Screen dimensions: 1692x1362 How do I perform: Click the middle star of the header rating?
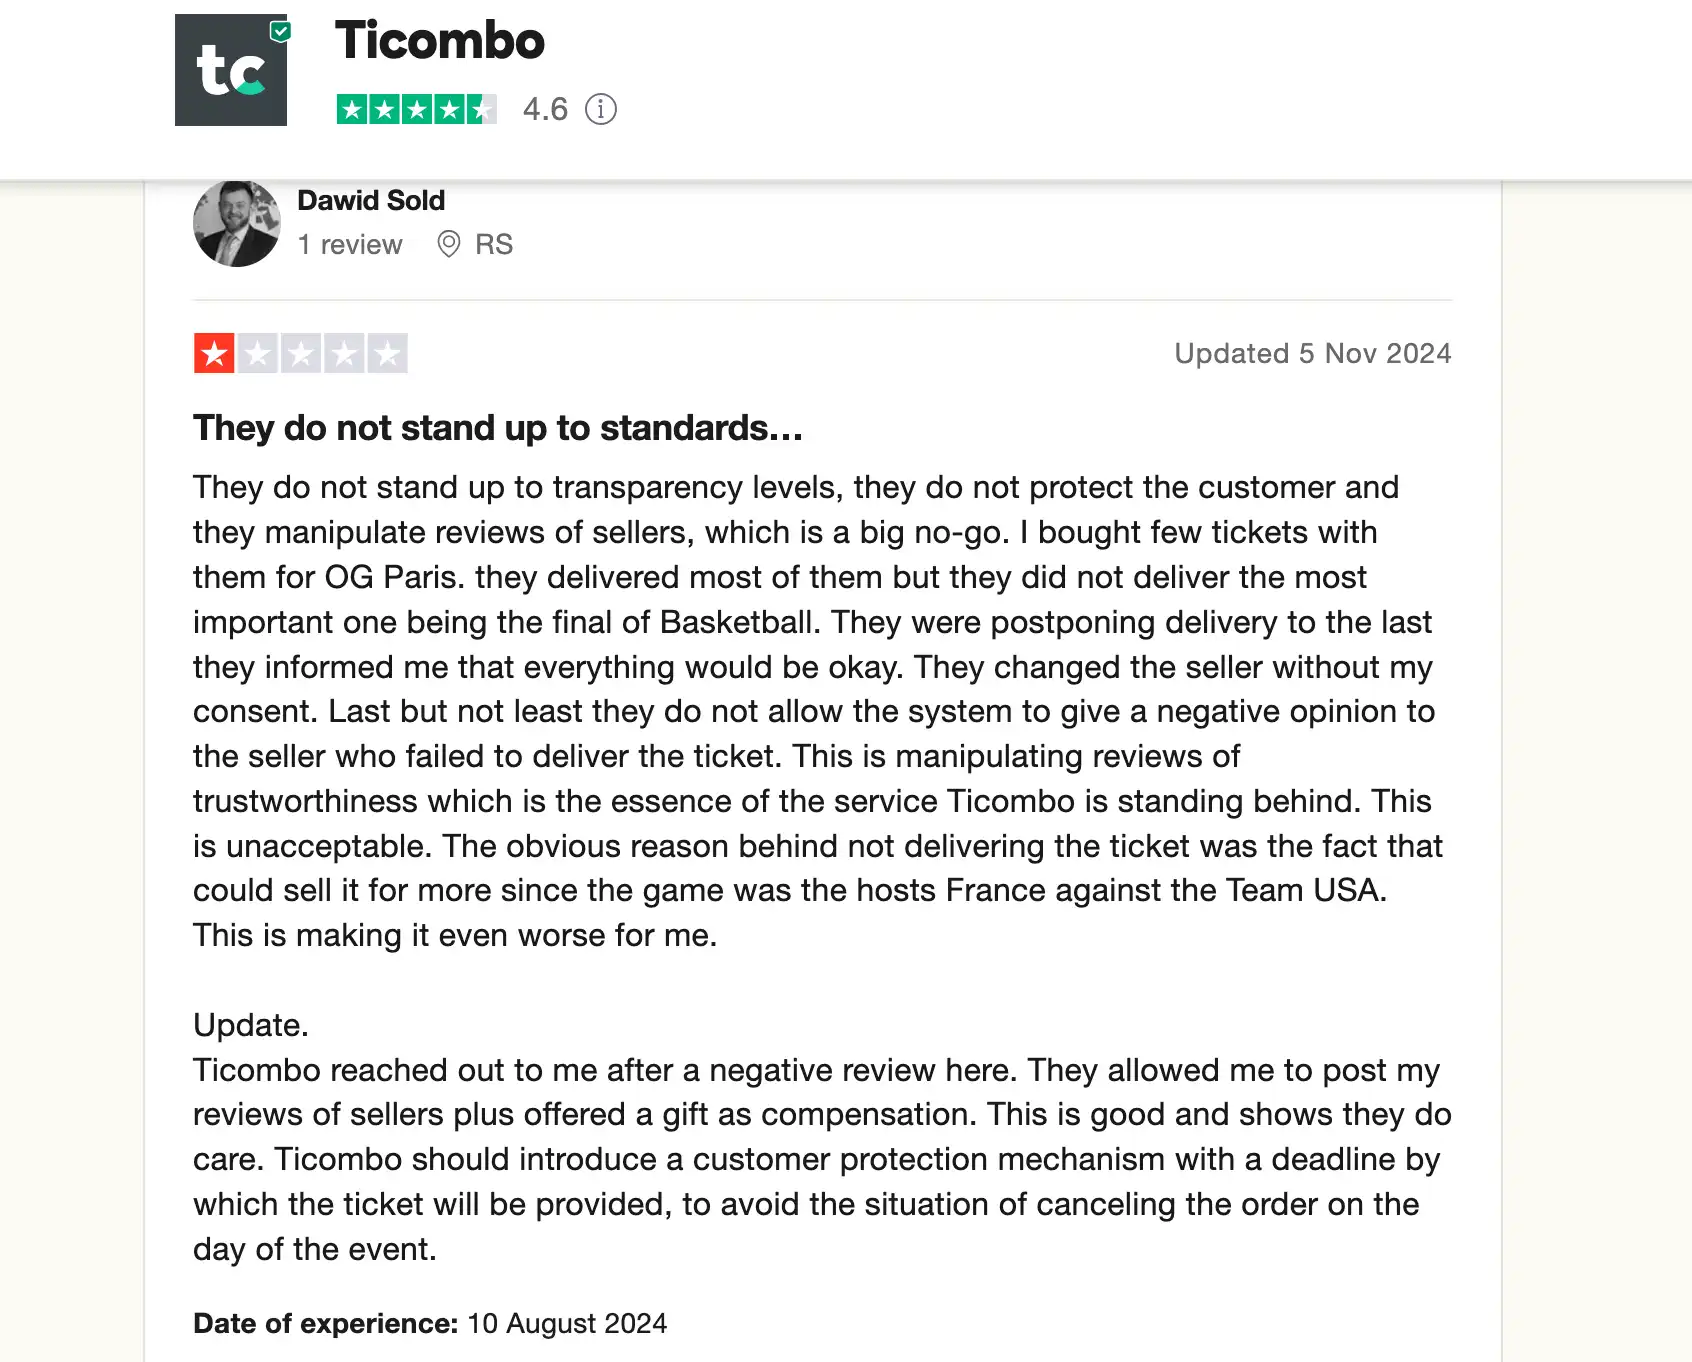pos(417,110)
